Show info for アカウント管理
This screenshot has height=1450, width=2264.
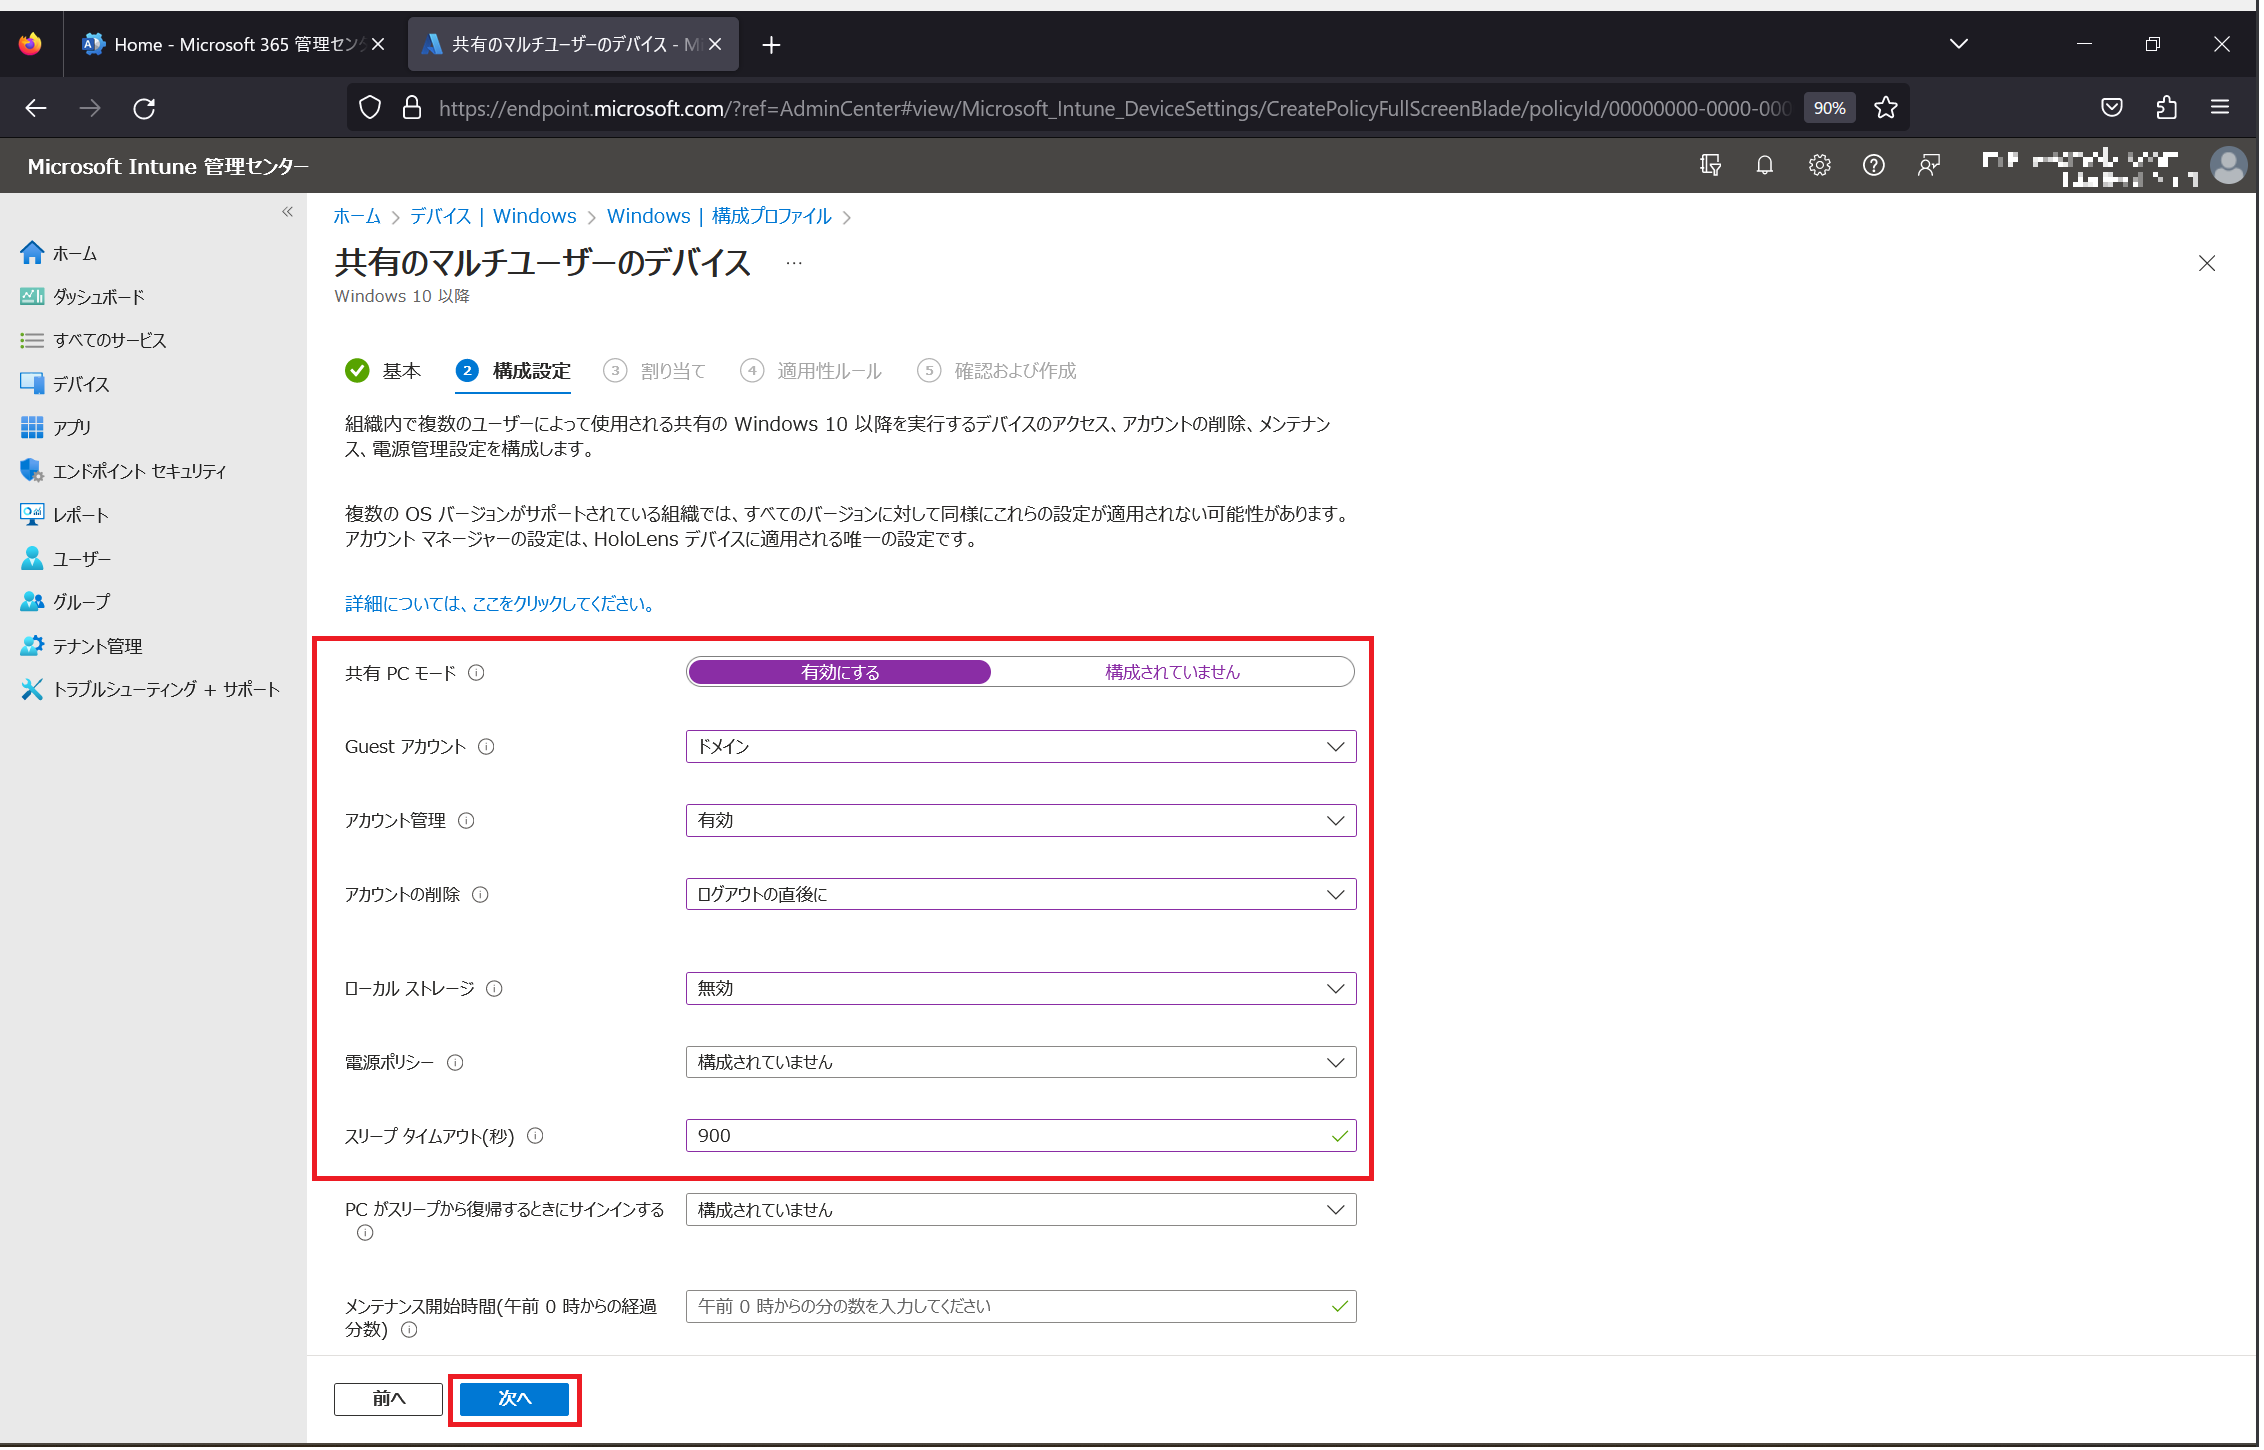tap(467, 822)
